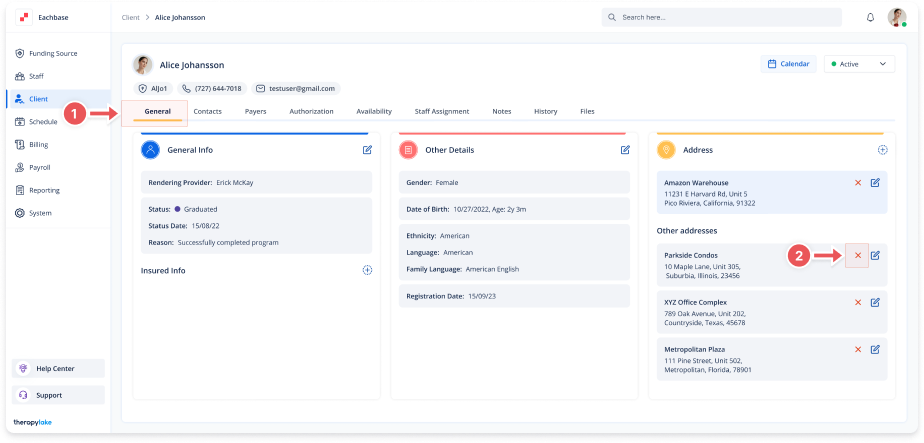
Task: Go to Billing in the sidebar
Action: pyautogui.click(x=38, y=144)
